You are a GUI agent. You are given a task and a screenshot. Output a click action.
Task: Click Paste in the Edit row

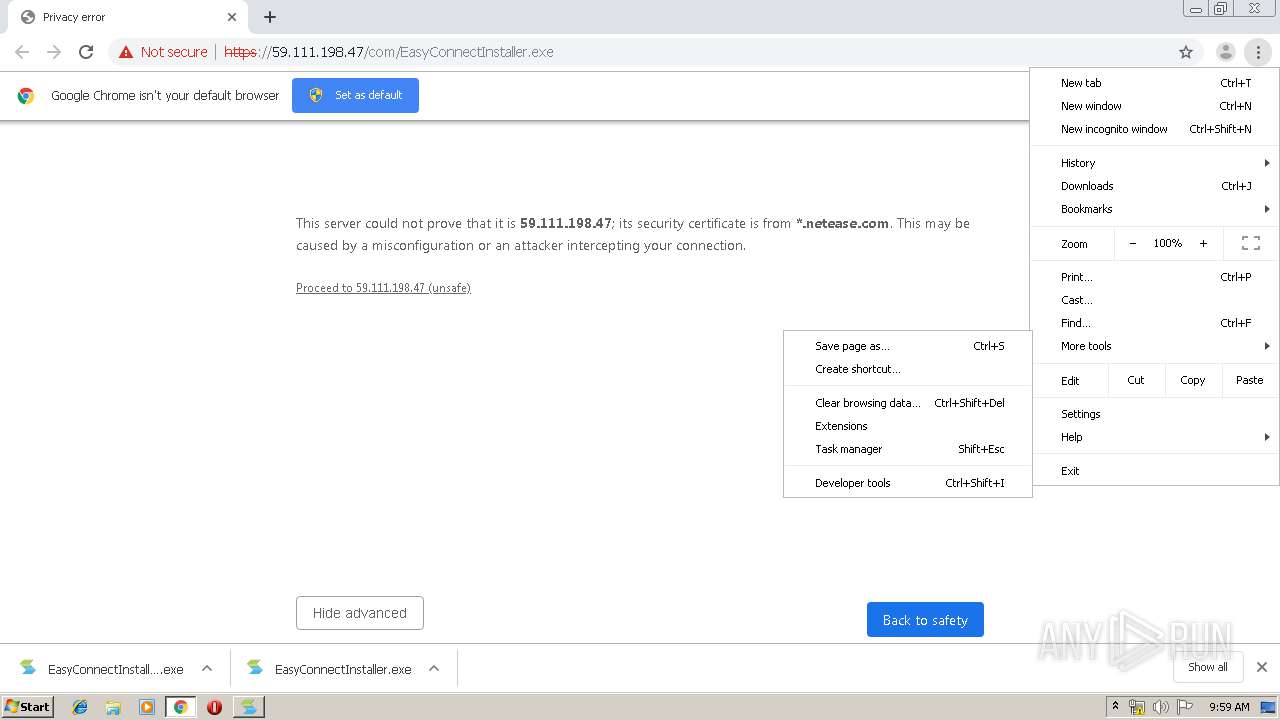coord(1250,380)
